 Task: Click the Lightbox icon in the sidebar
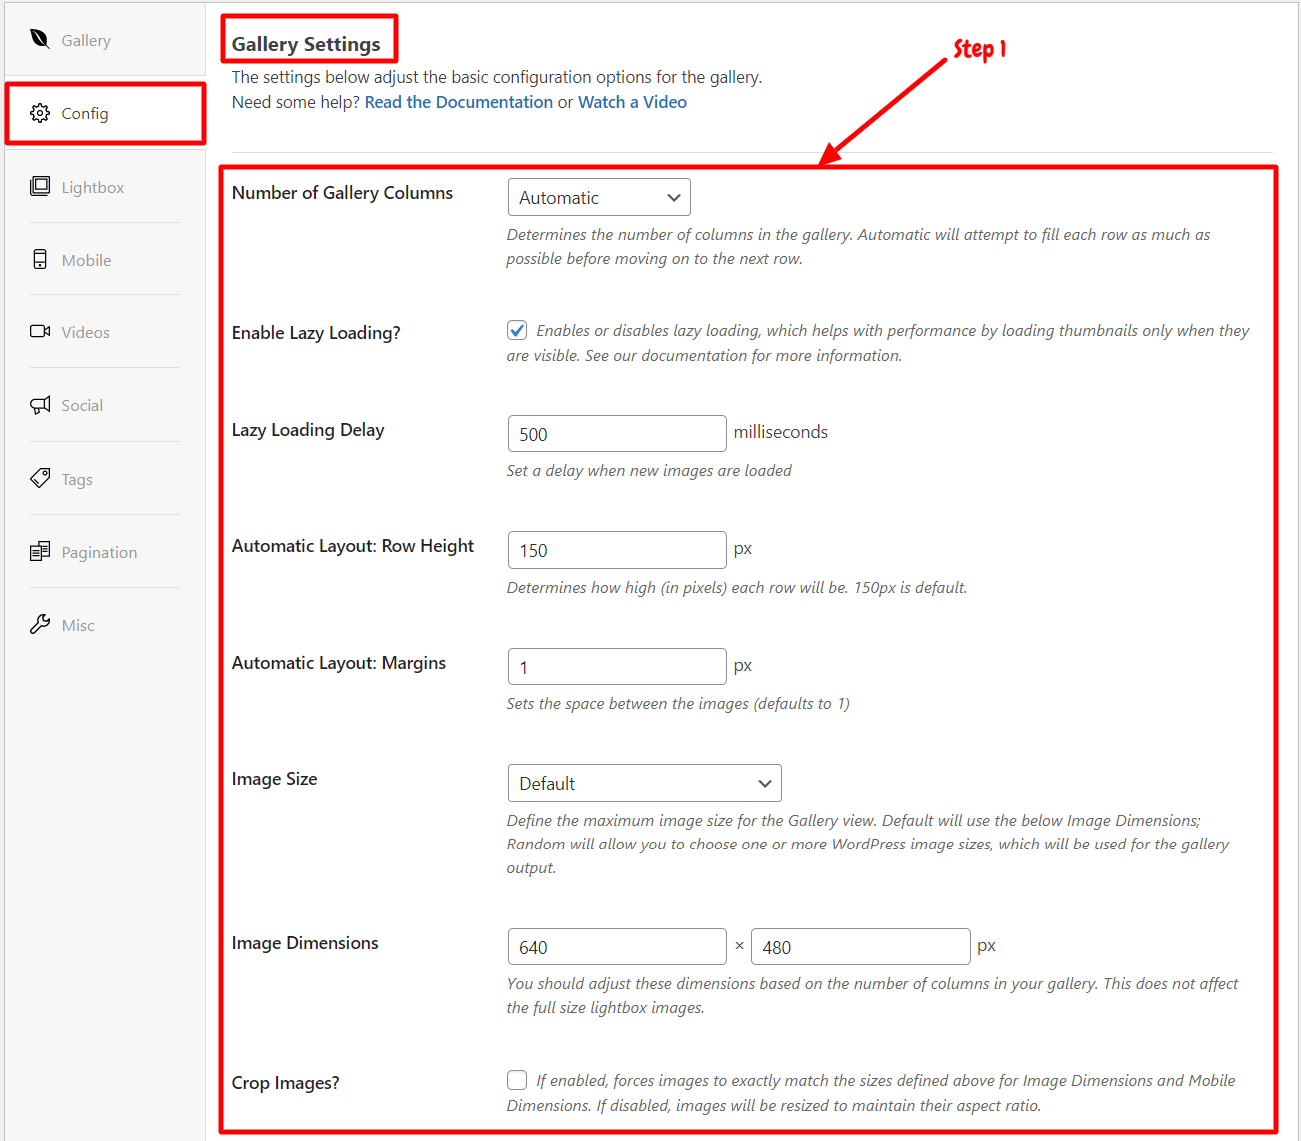[40, 186]
